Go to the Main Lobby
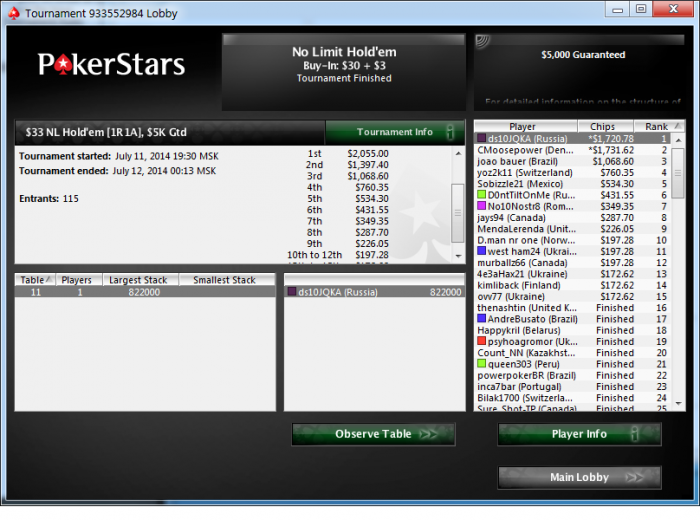700x520 pixels. tap(579, 477)
